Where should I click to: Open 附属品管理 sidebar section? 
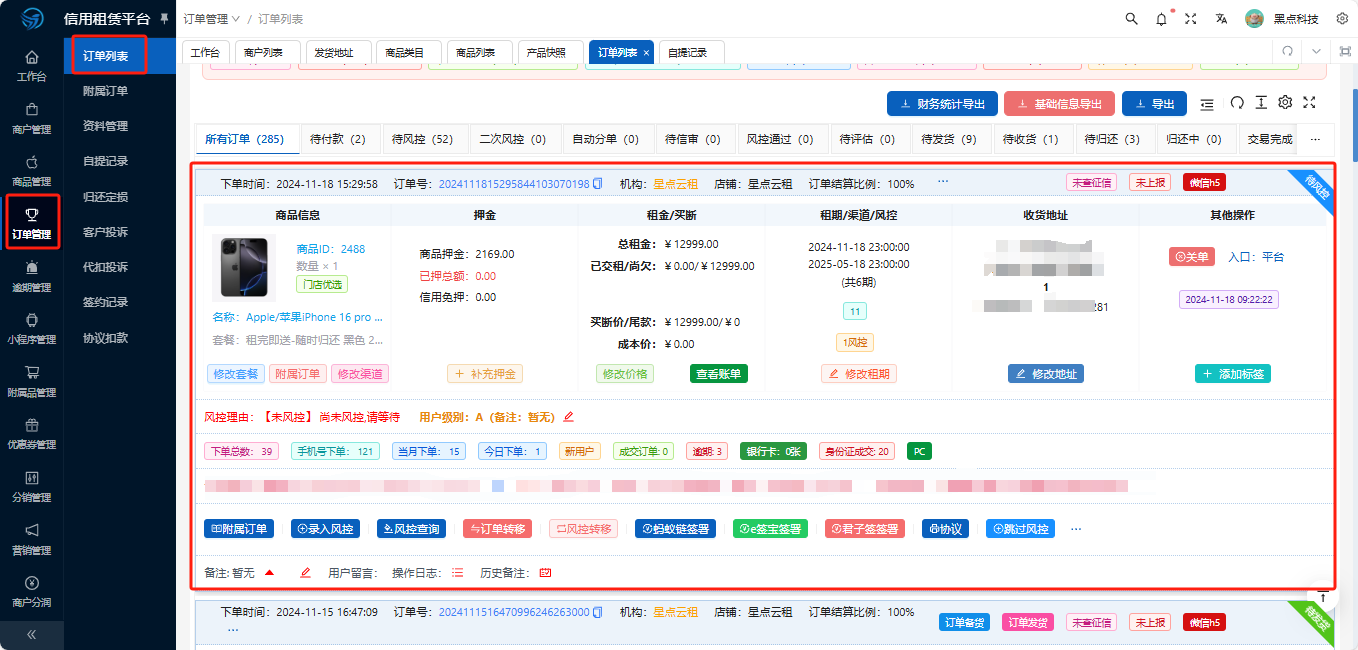[x=31, y=381]
